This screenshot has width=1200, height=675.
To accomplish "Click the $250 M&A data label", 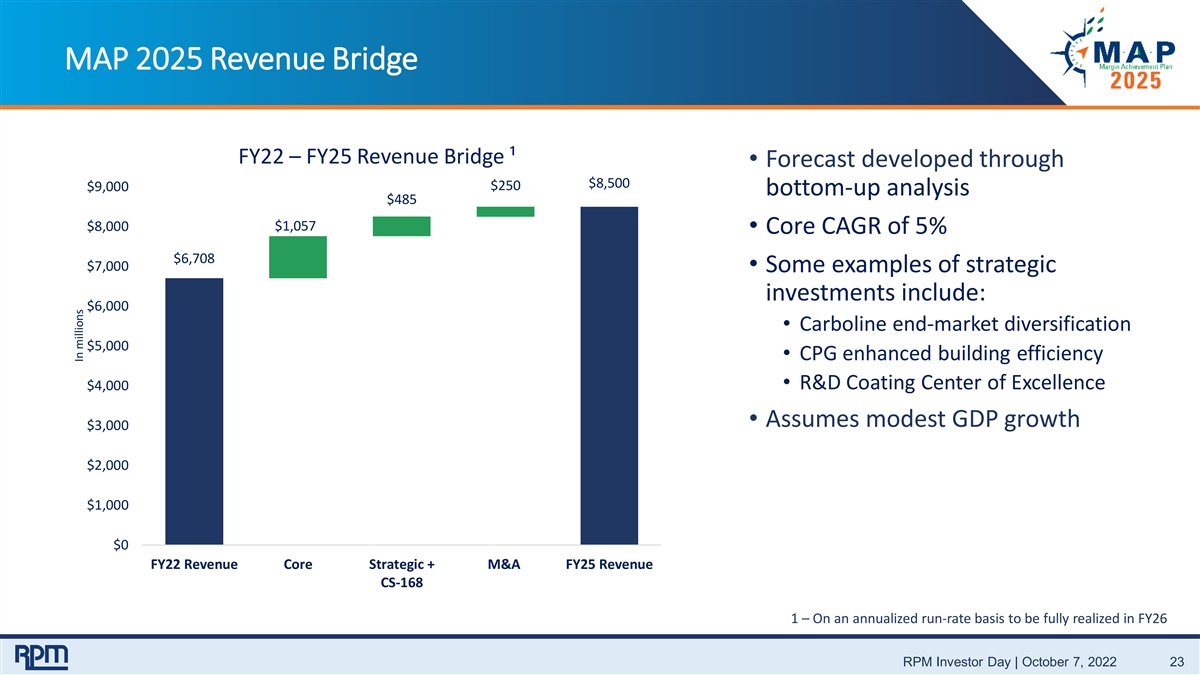I will tap(505, 186).
